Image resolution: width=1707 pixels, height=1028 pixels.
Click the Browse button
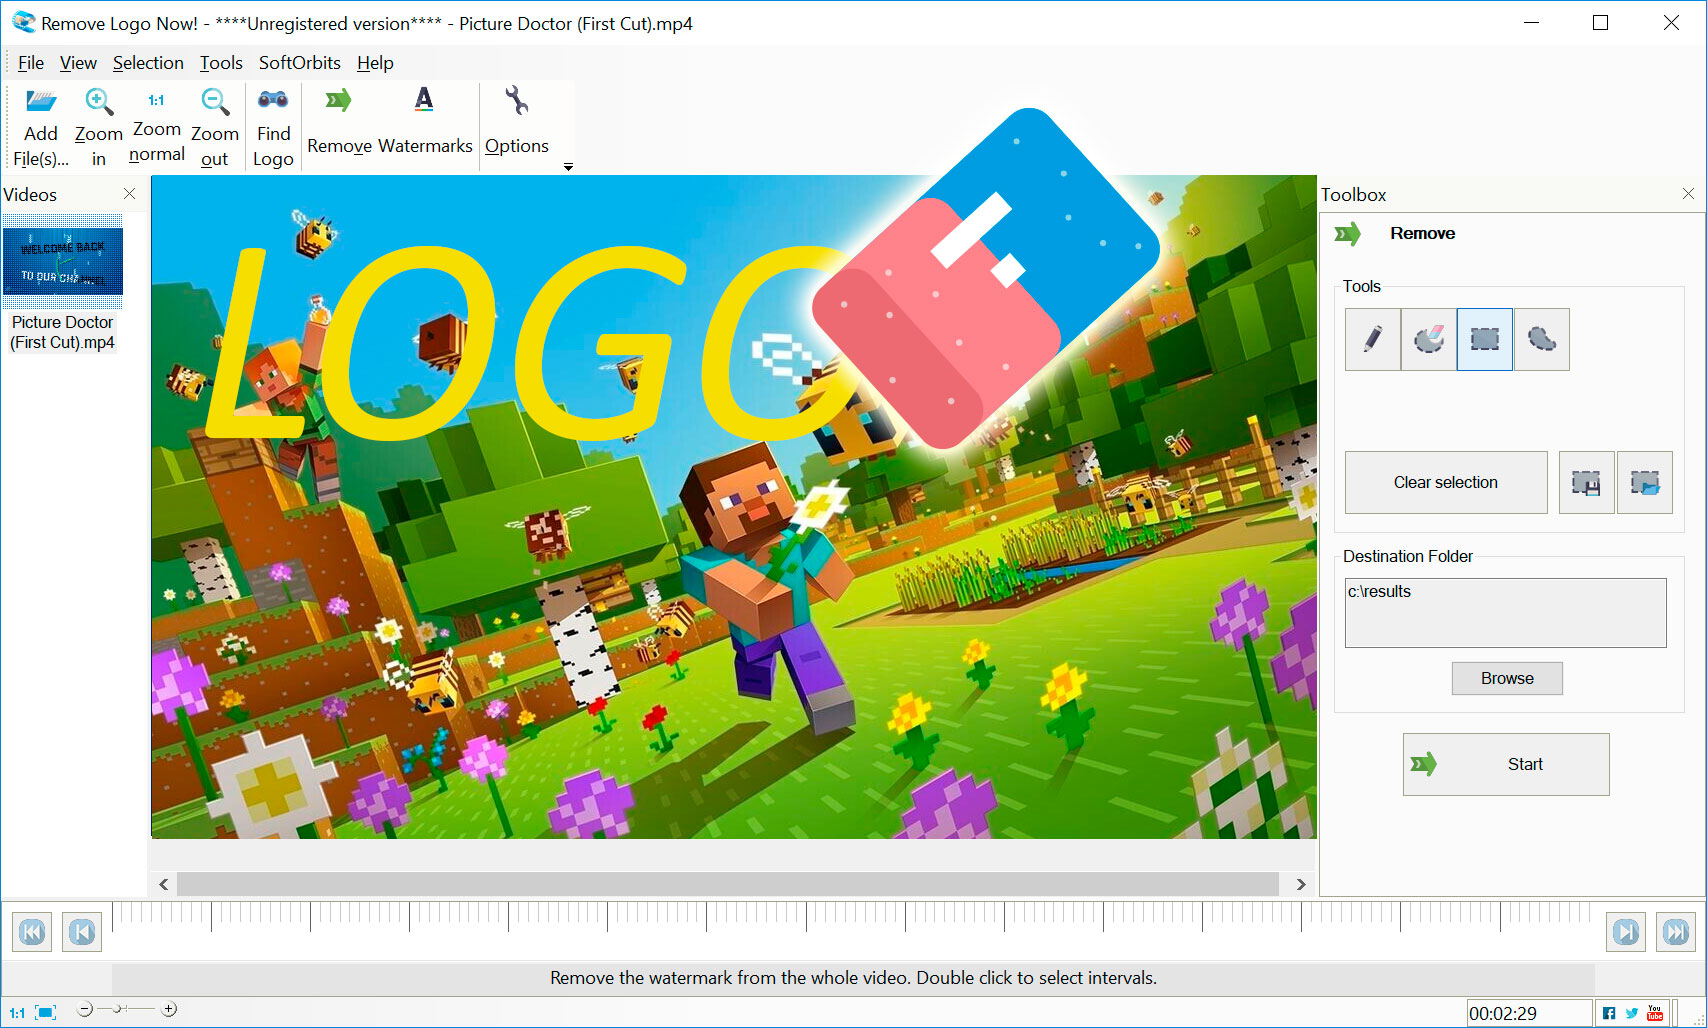1506,678
